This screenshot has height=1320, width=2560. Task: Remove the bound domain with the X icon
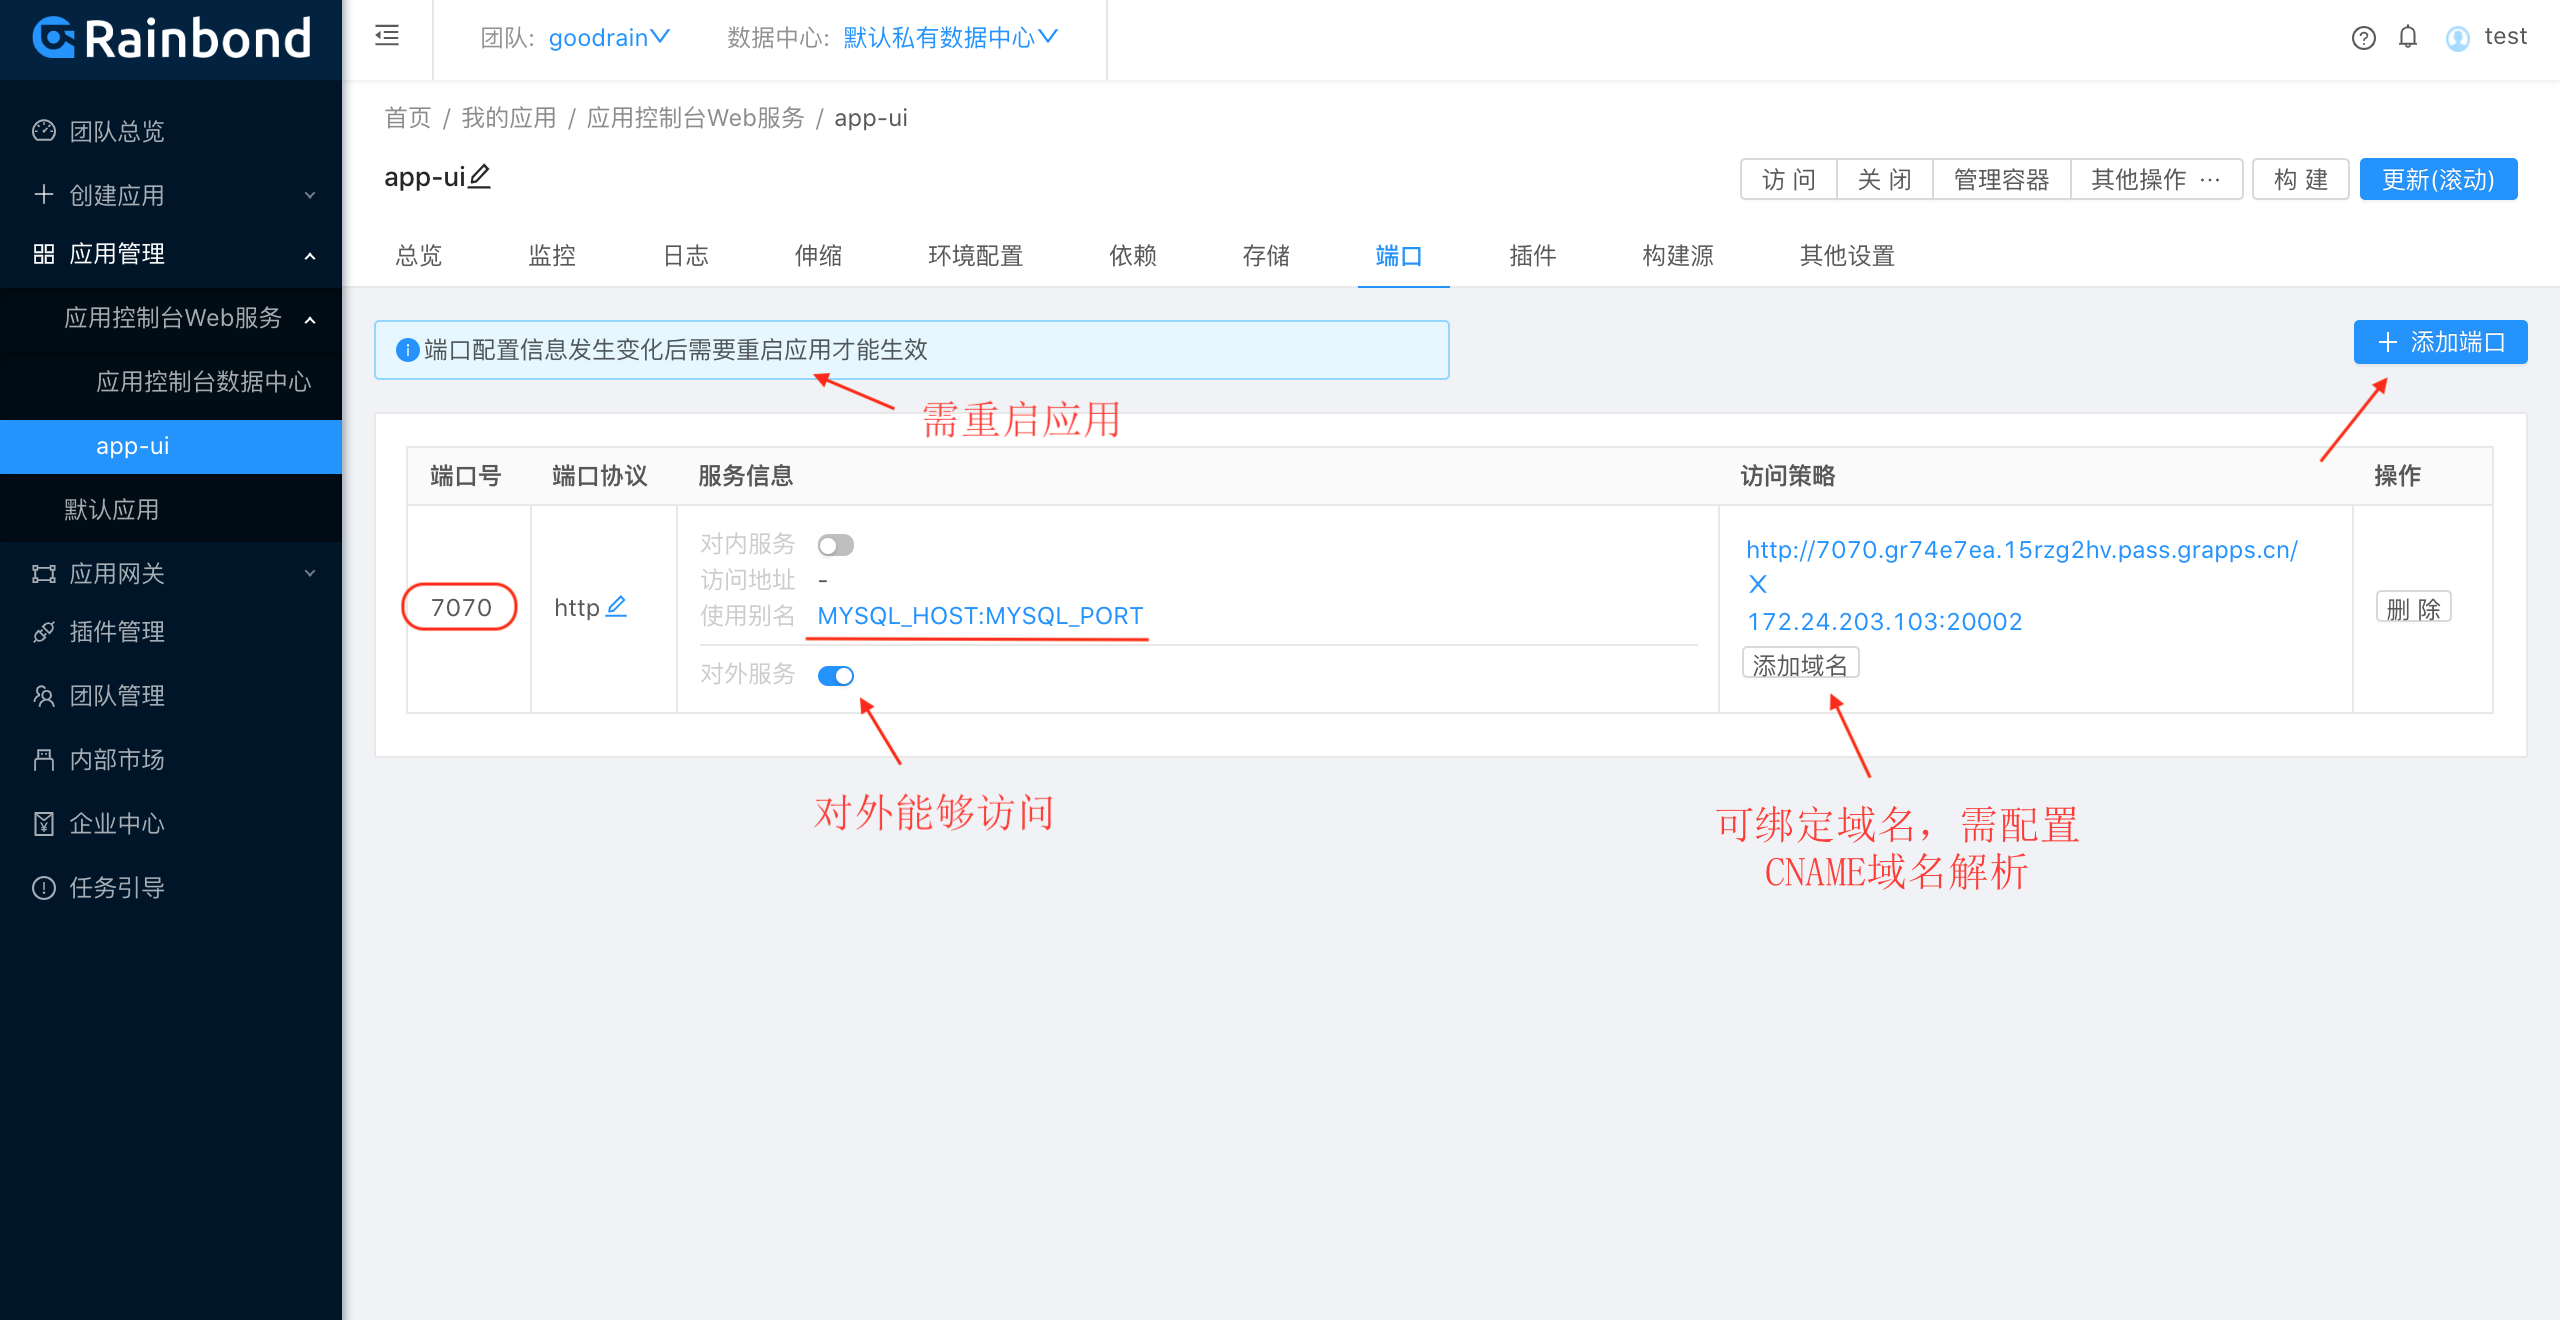[x=1757, y=584]
